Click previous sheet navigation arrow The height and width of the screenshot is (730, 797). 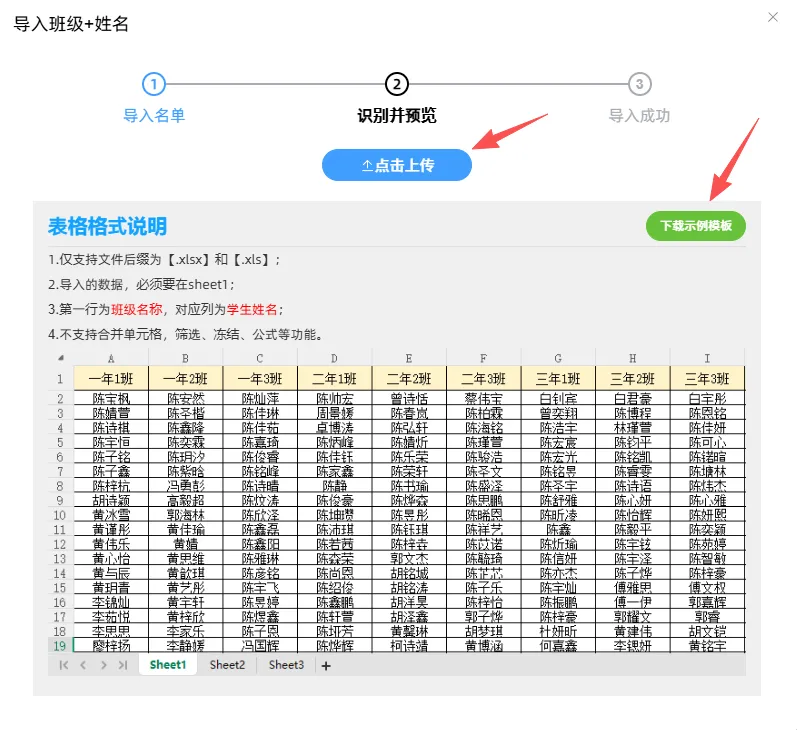83,665
